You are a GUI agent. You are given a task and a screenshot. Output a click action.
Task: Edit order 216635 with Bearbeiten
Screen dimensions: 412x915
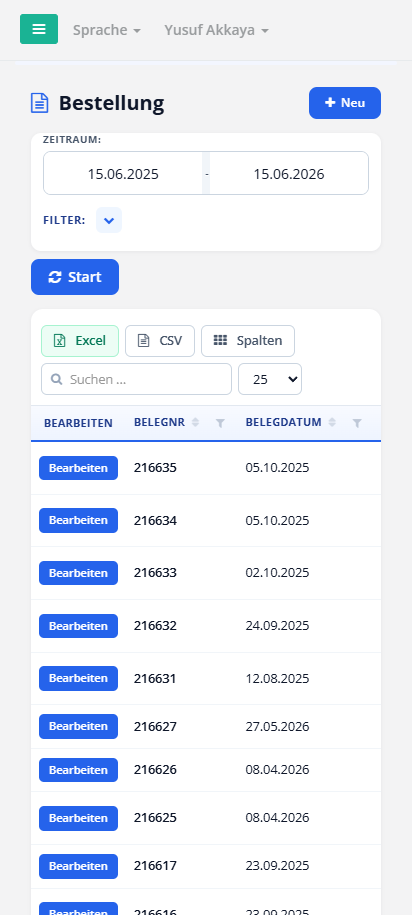[x=78, y=468]
